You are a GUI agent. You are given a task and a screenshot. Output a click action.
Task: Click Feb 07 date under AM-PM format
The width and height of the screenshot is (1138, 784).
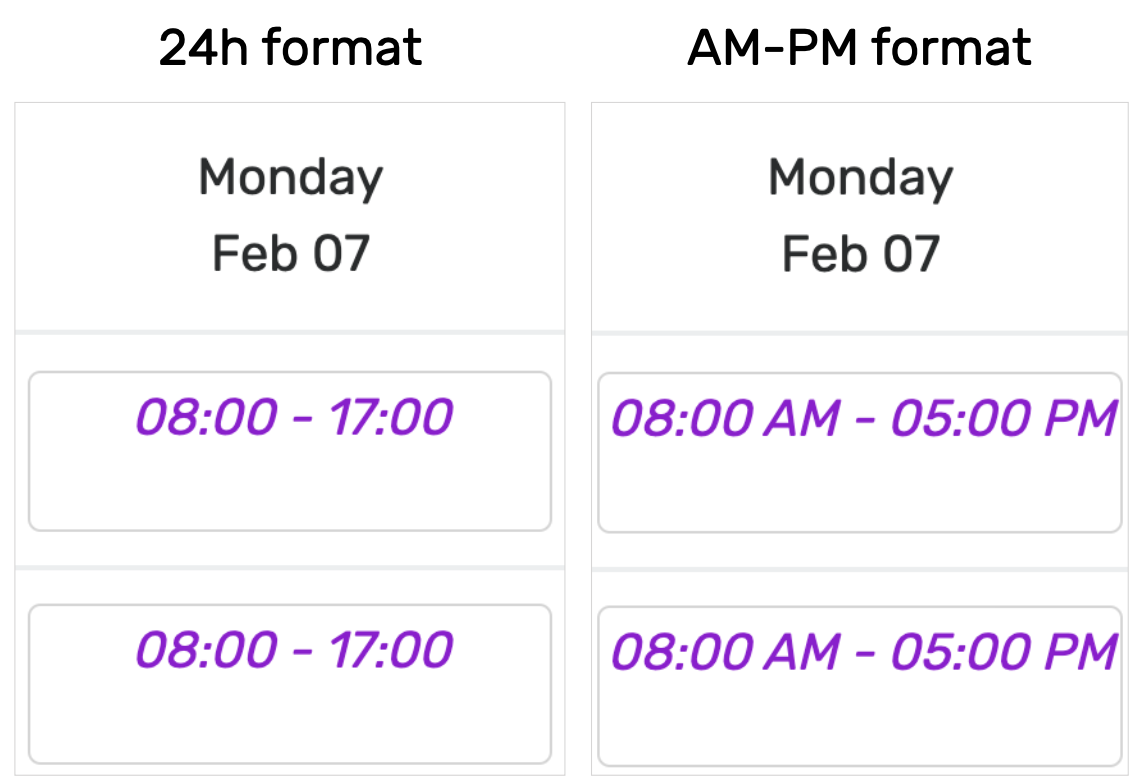860,253
